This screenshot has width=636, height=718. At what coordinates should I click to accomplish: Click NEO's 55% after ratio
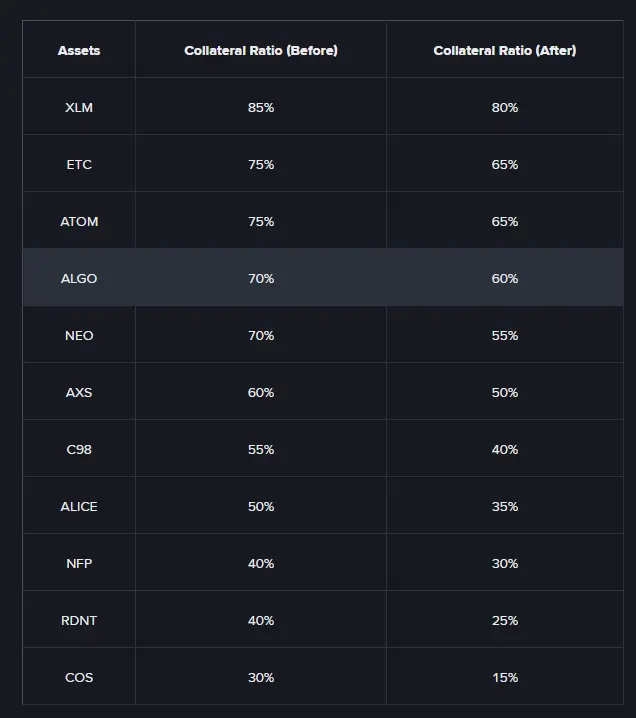505,335
